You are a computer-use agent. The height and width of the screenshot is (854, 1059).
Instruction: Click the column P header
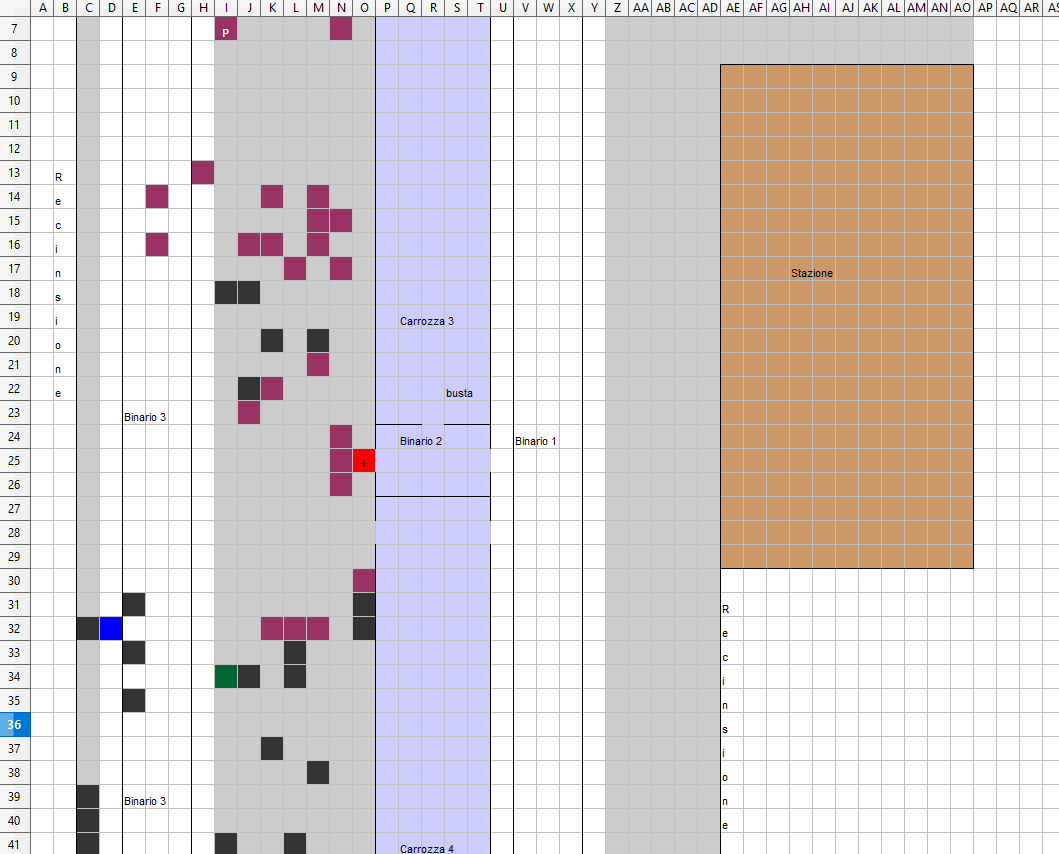[387, 8]
